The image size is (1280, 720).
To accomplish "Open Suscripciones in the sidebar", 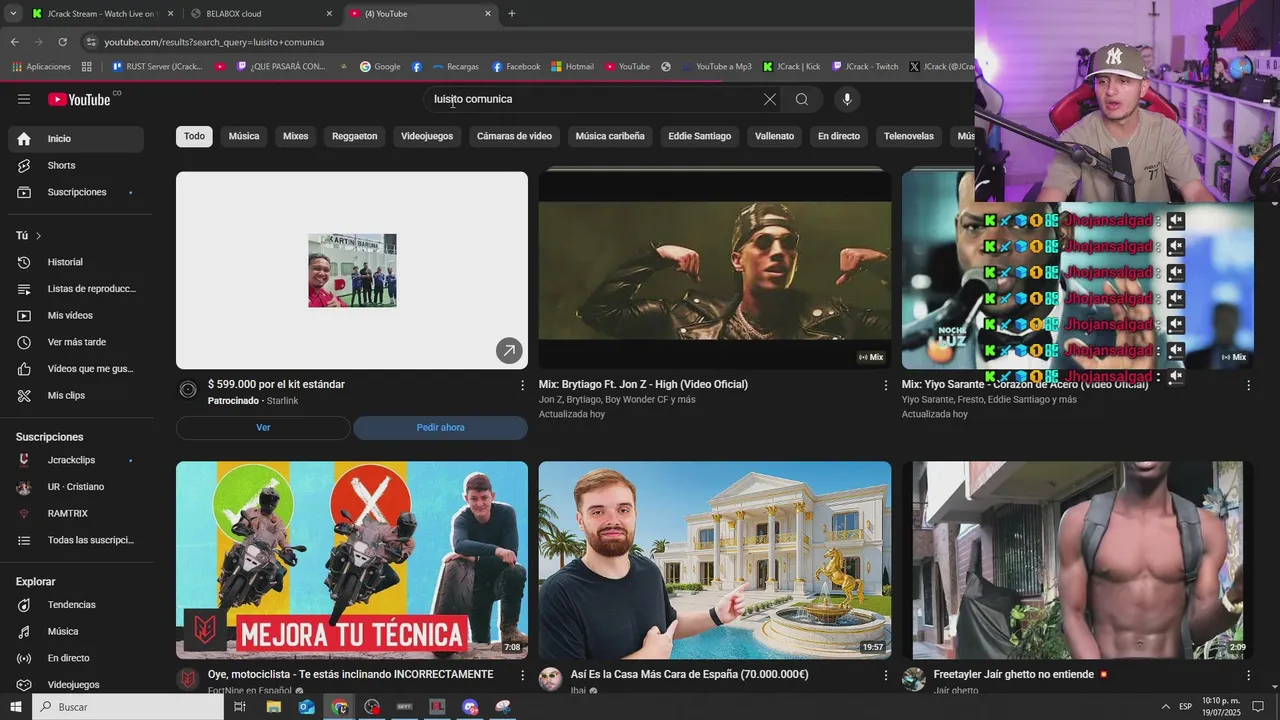I will tap(76, 192).
